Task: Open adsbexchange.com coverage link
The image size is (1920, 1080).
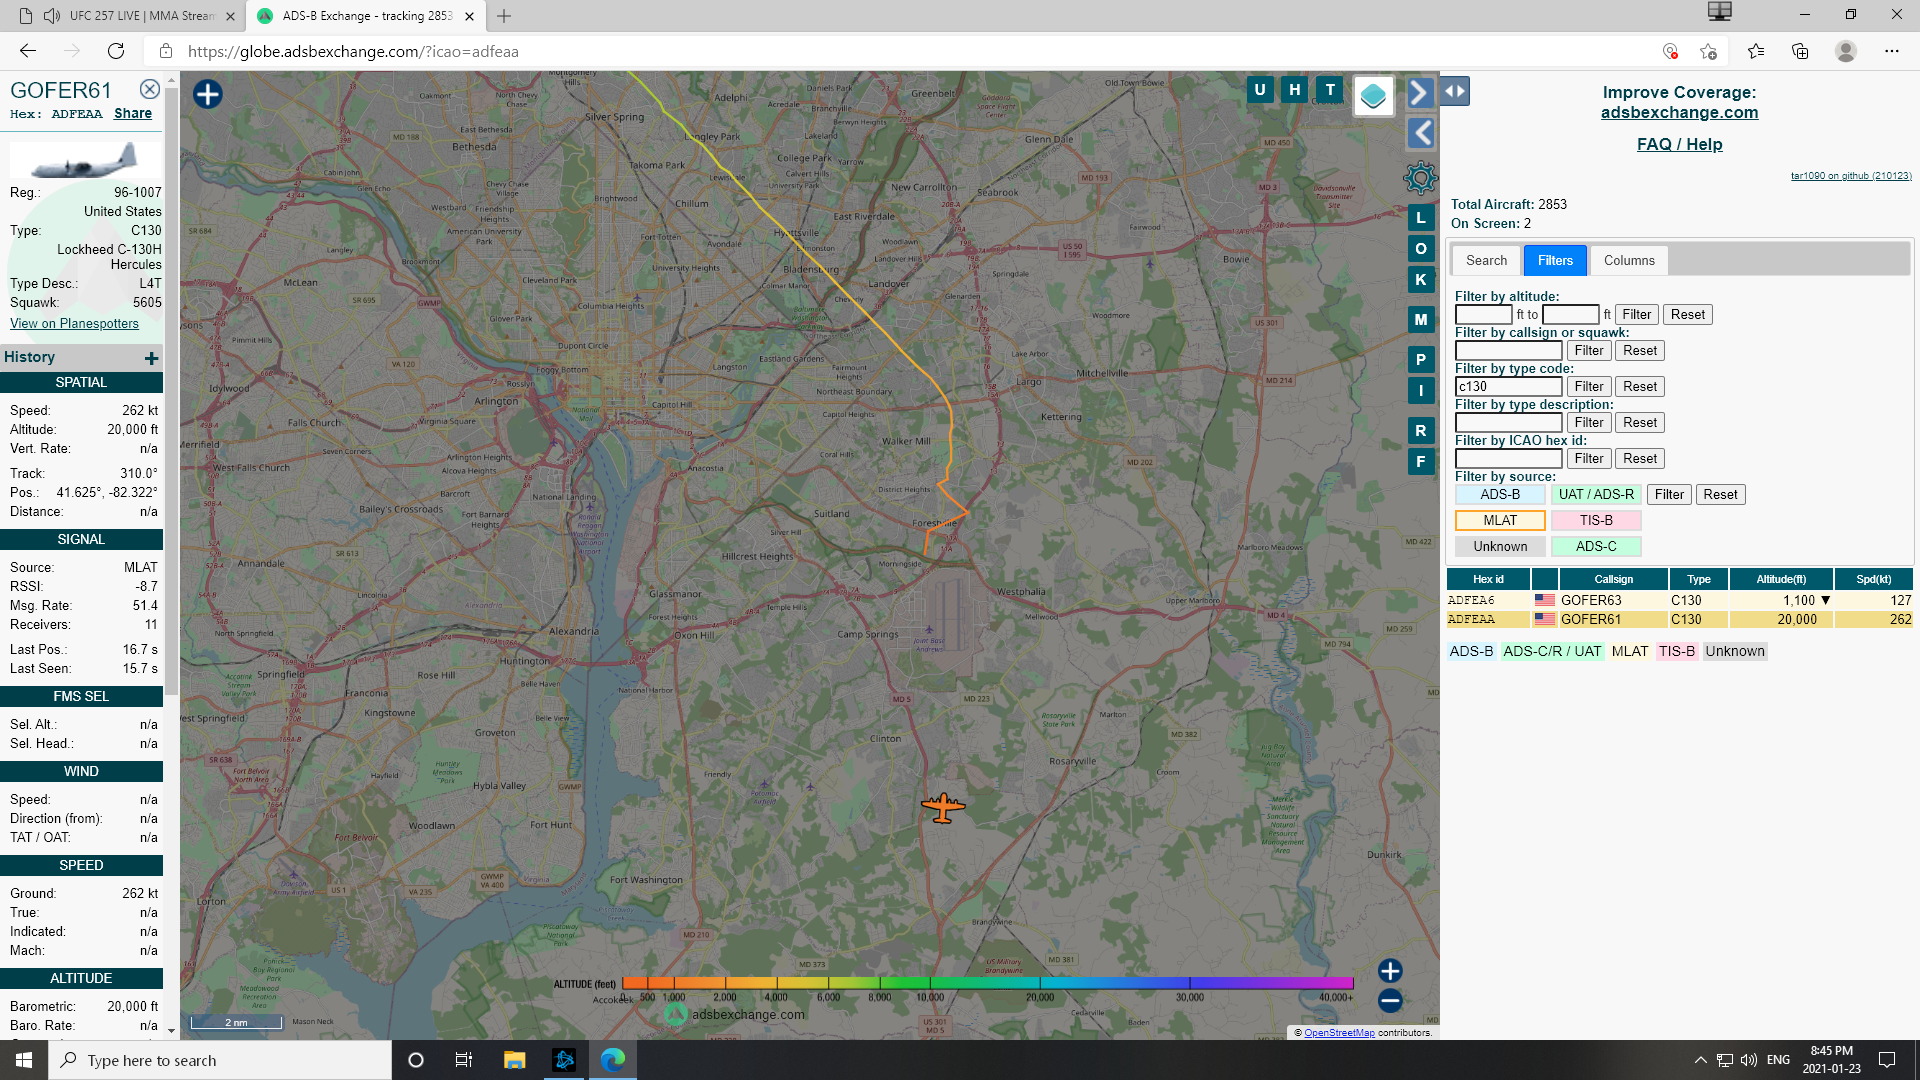Action: pos(1679,113)
